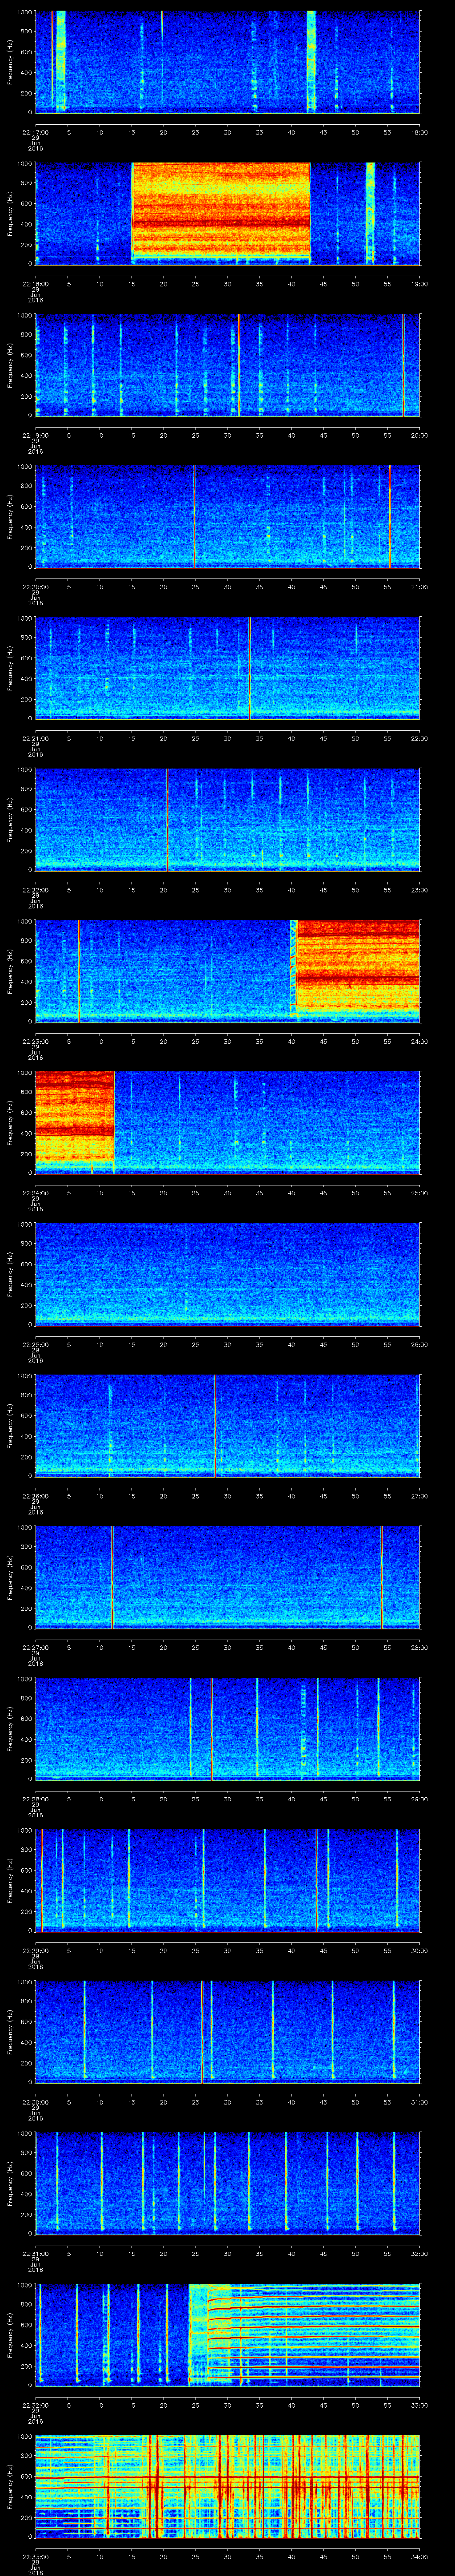Viewport: 455px width, 2576px height.
Task: Click the red vertical spike near 12s in 22:27 panel
Action: coord(113,1578)
